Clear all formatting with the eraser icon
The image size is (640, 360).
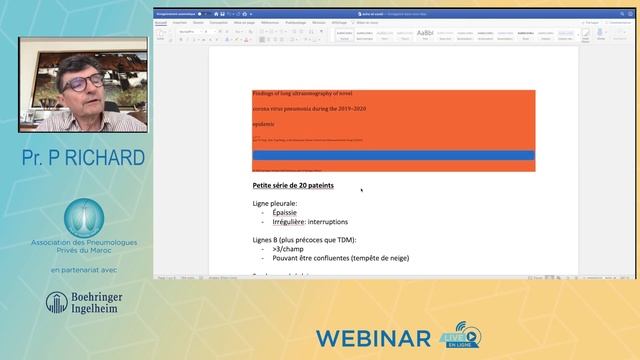pos(250,32)
